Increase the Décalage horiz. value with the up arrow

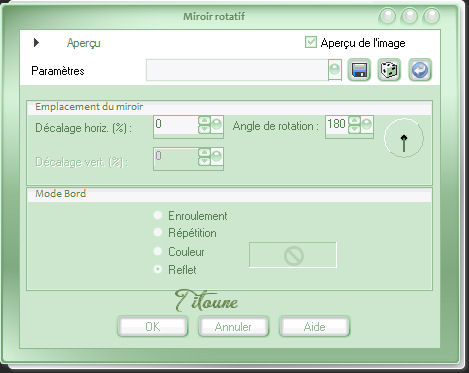tap(204, 121)
